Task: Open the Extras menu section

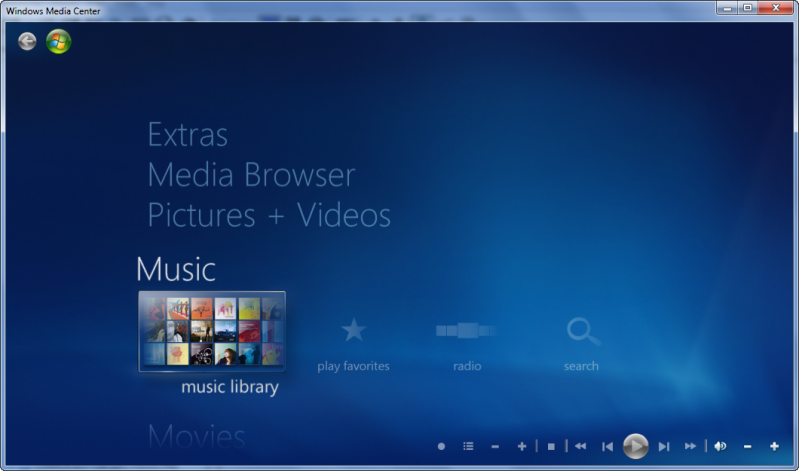Action: pos(188,135)
